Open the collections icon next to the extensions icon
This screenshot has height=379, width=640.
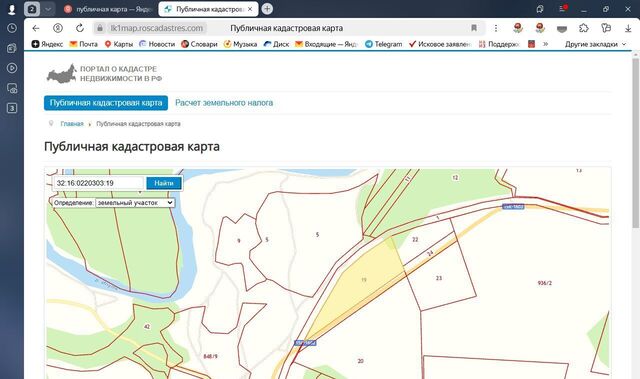point(606,28)
